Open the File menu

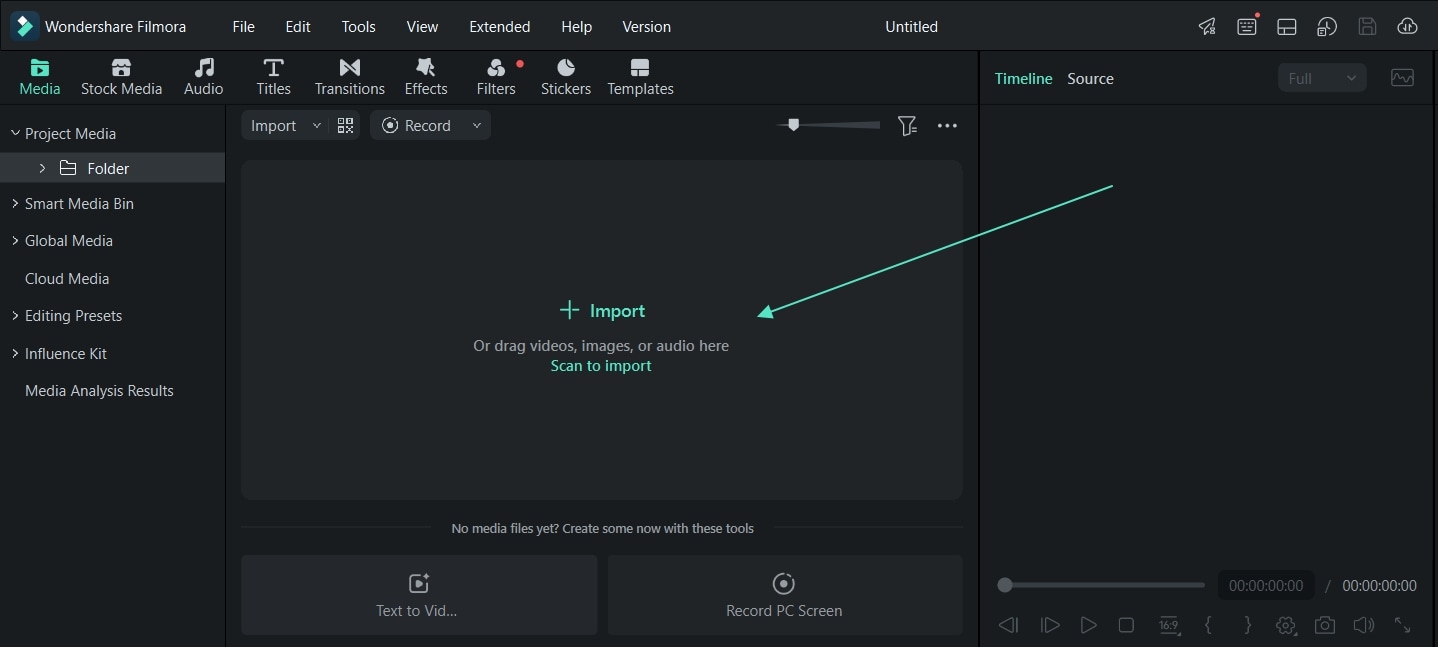(243, 27)
